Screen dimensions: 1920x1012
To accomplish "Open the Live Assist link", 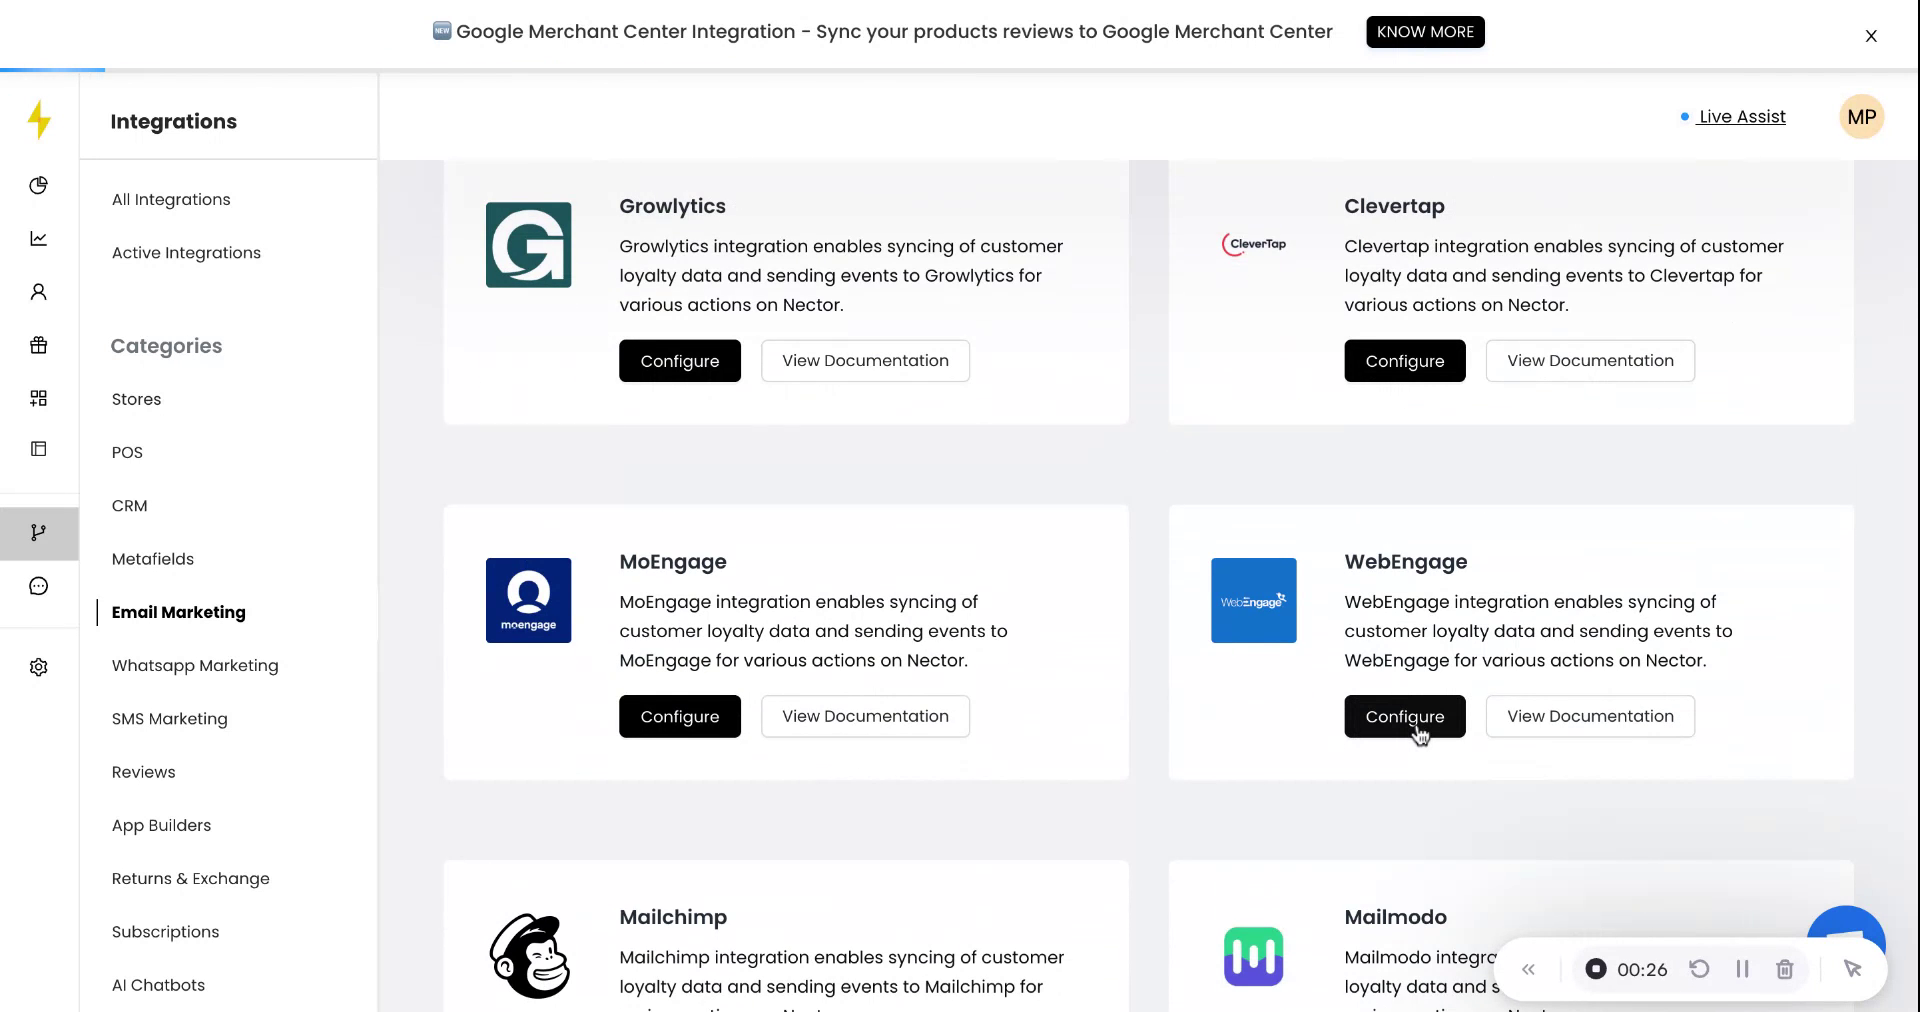I will click(1741, 117).
